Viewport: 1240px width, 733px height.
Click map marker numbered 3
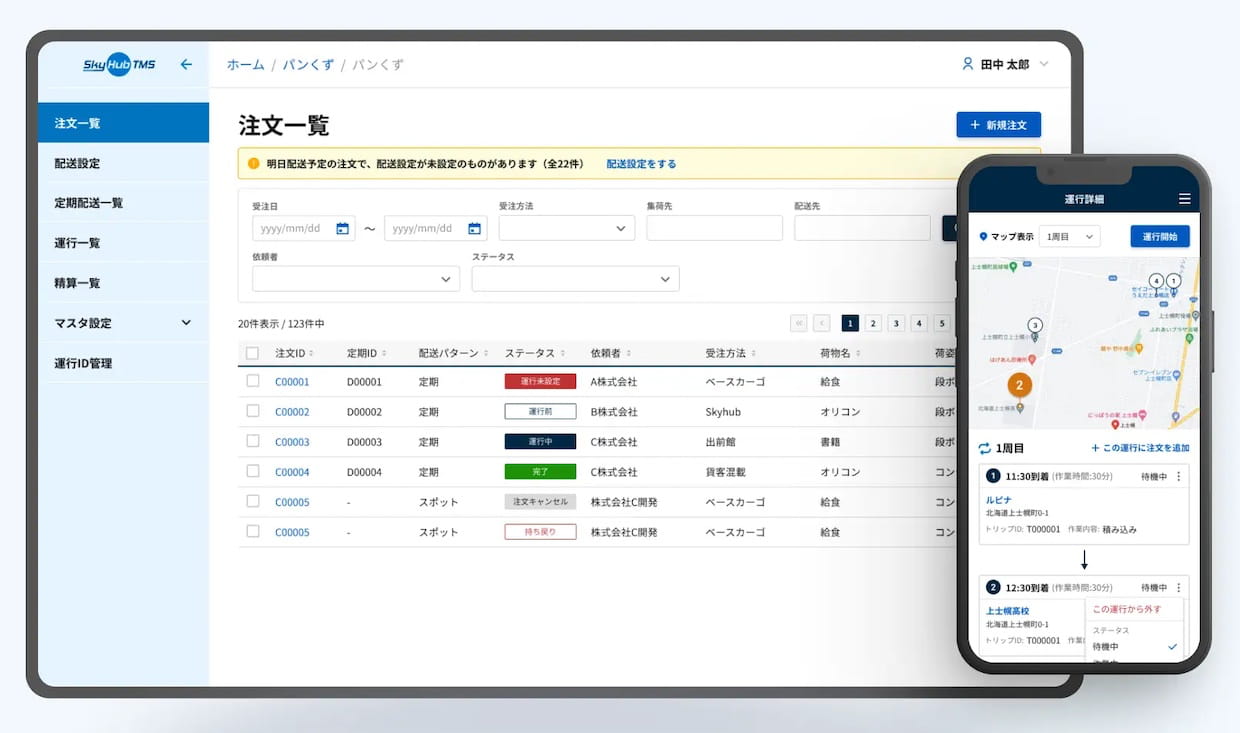click(x=1035, y=325)
